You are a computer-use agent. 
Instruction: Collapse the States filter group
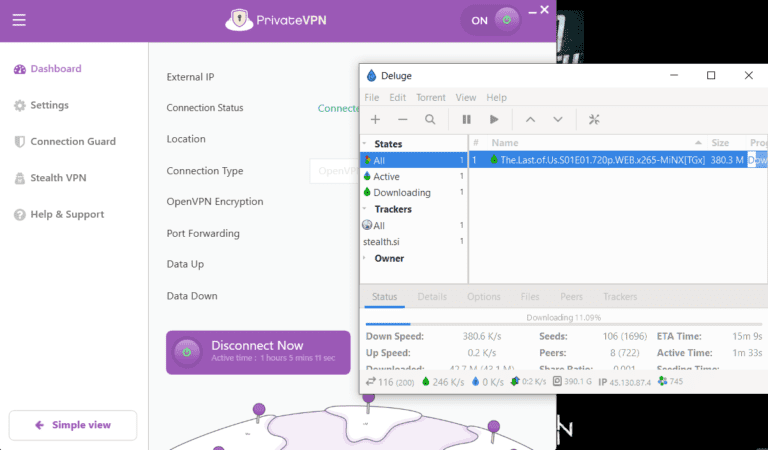[x=366, y=144]
